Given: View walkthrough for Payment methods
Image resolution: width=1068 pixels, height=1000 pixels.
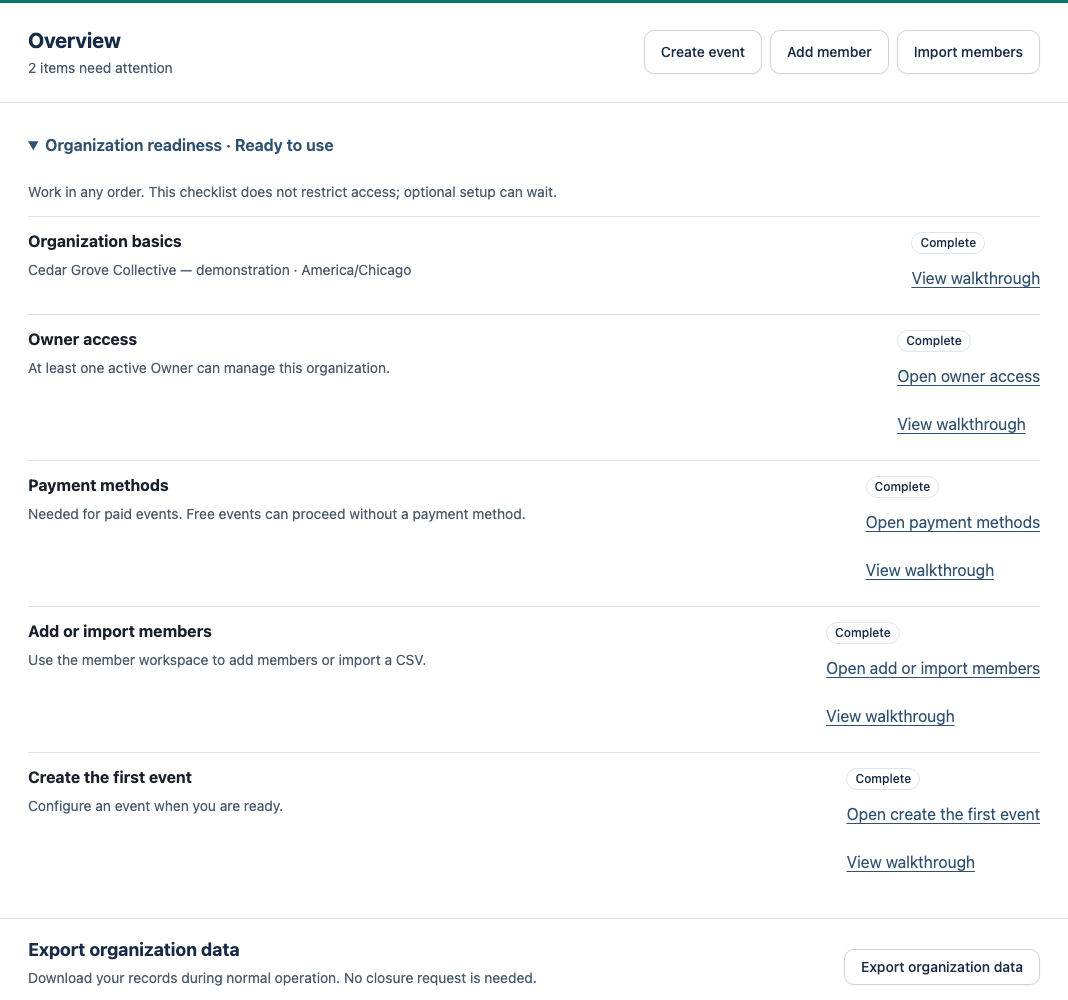Looking at the screenshot, I should coord(929,570).
